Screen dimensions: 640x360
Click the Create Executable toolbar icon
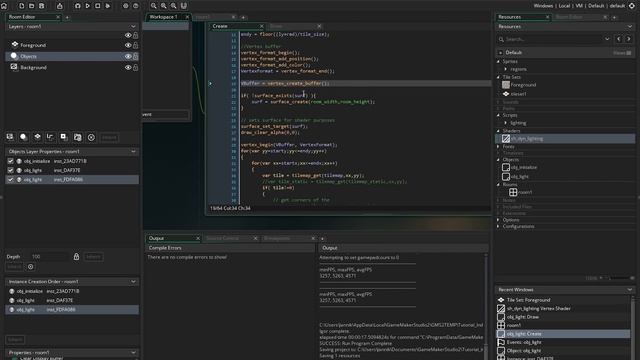[60, 6]
